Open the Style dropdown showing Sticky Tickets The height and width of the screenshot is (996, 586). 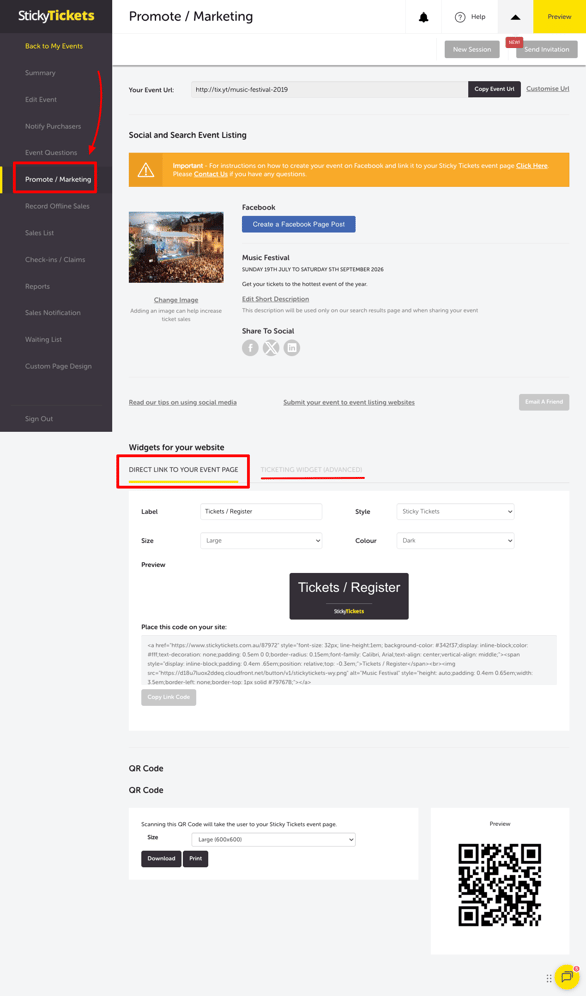(455, 511)
